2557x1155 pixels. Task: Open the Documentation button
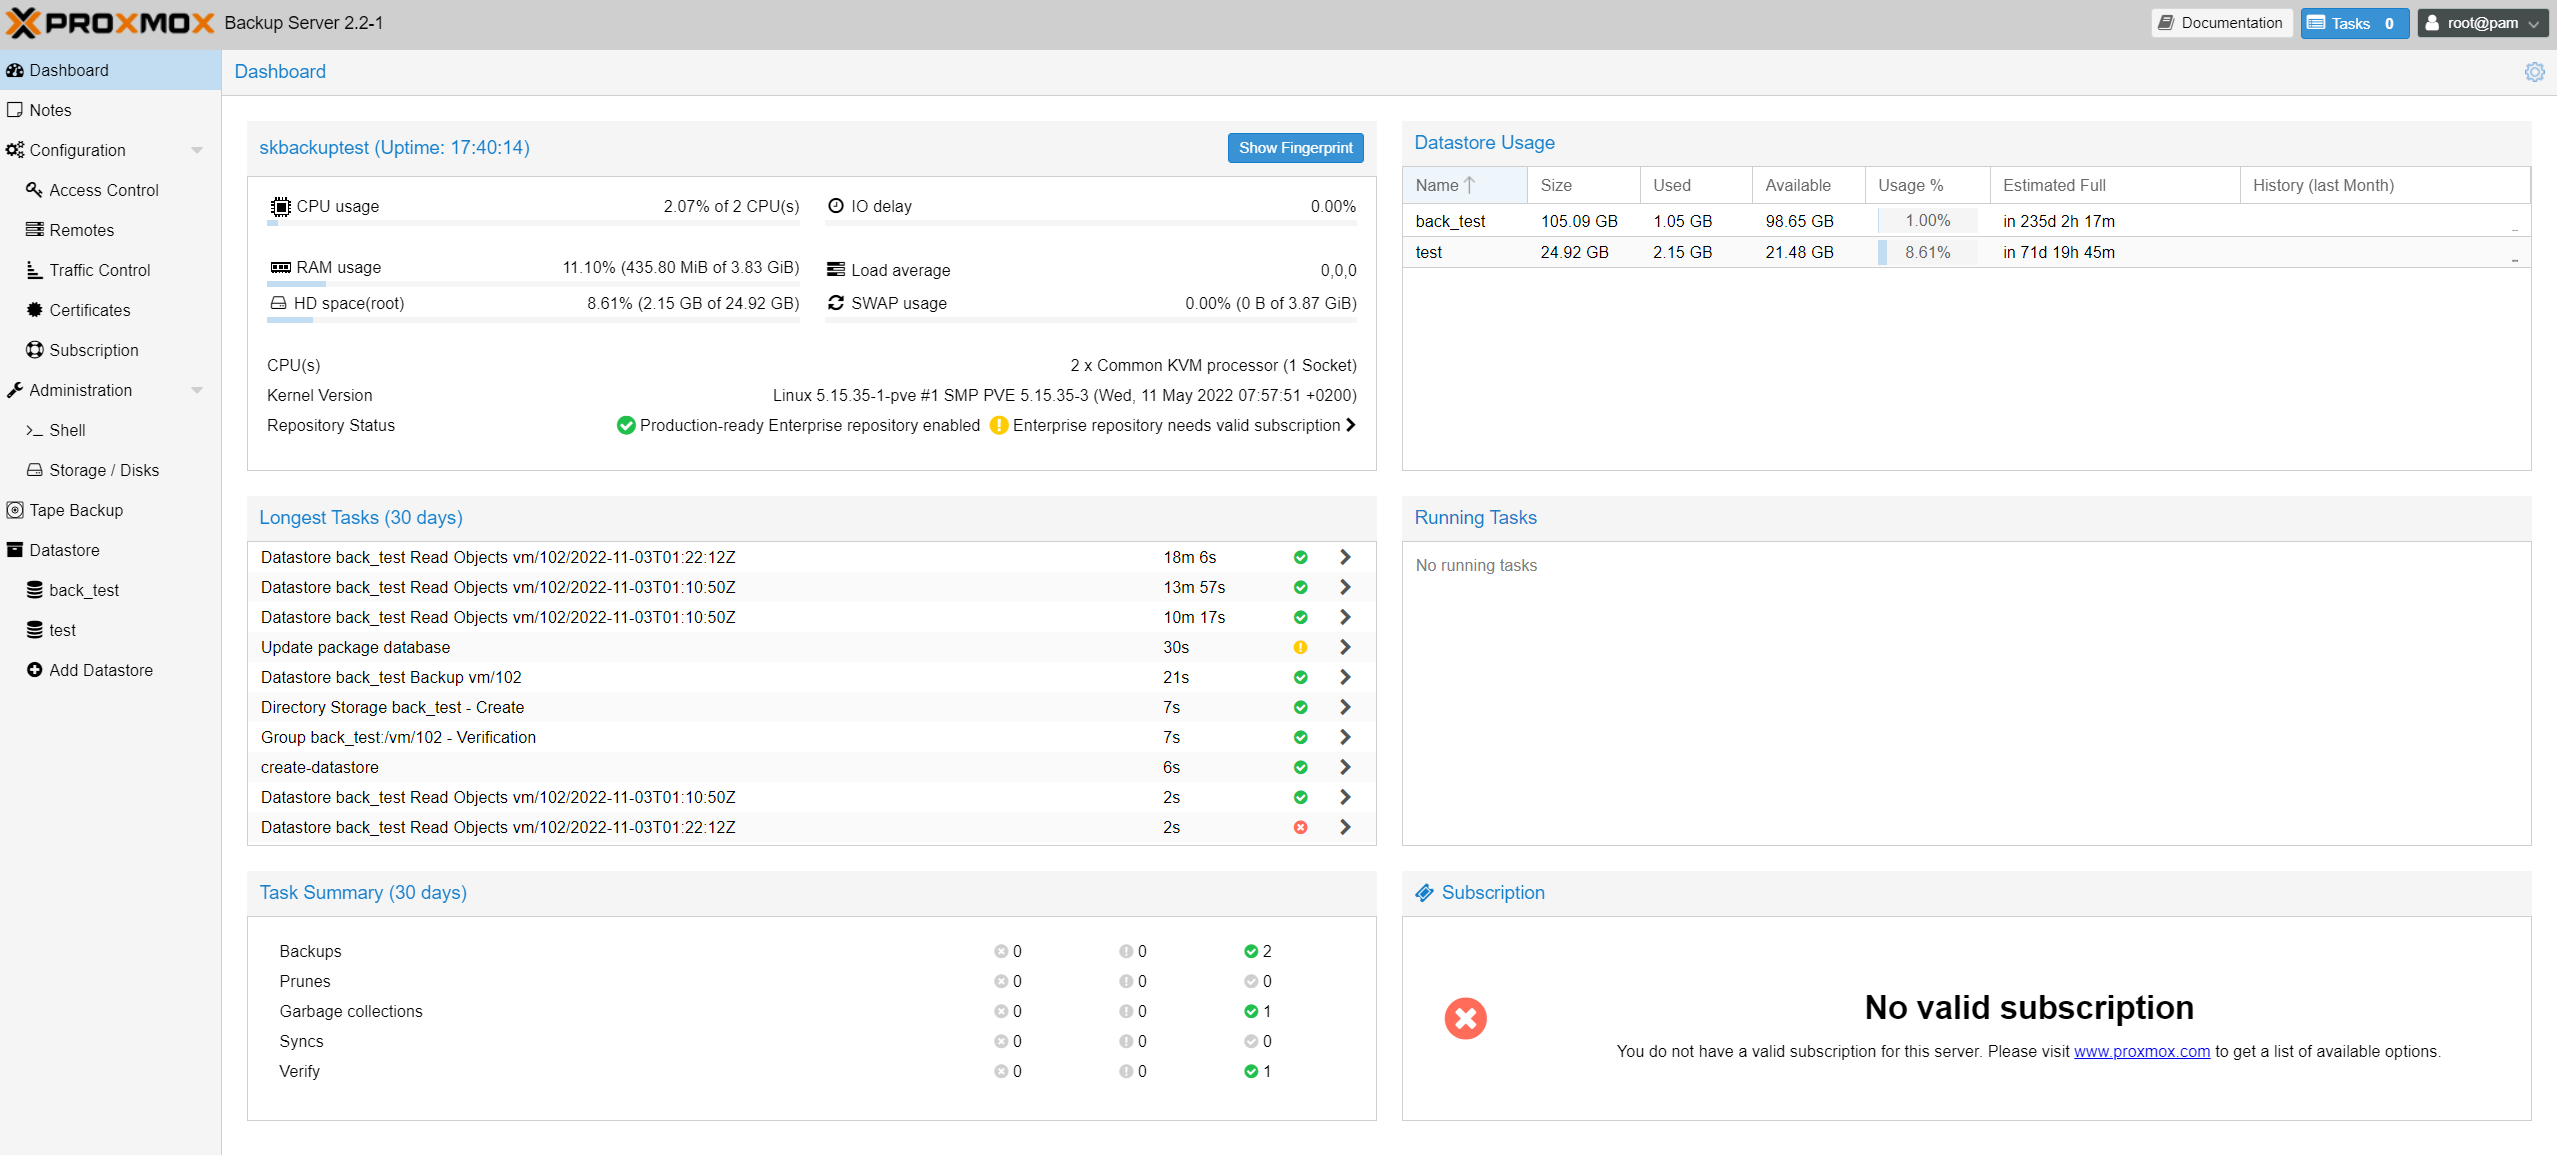click(x=2221, y=23)
